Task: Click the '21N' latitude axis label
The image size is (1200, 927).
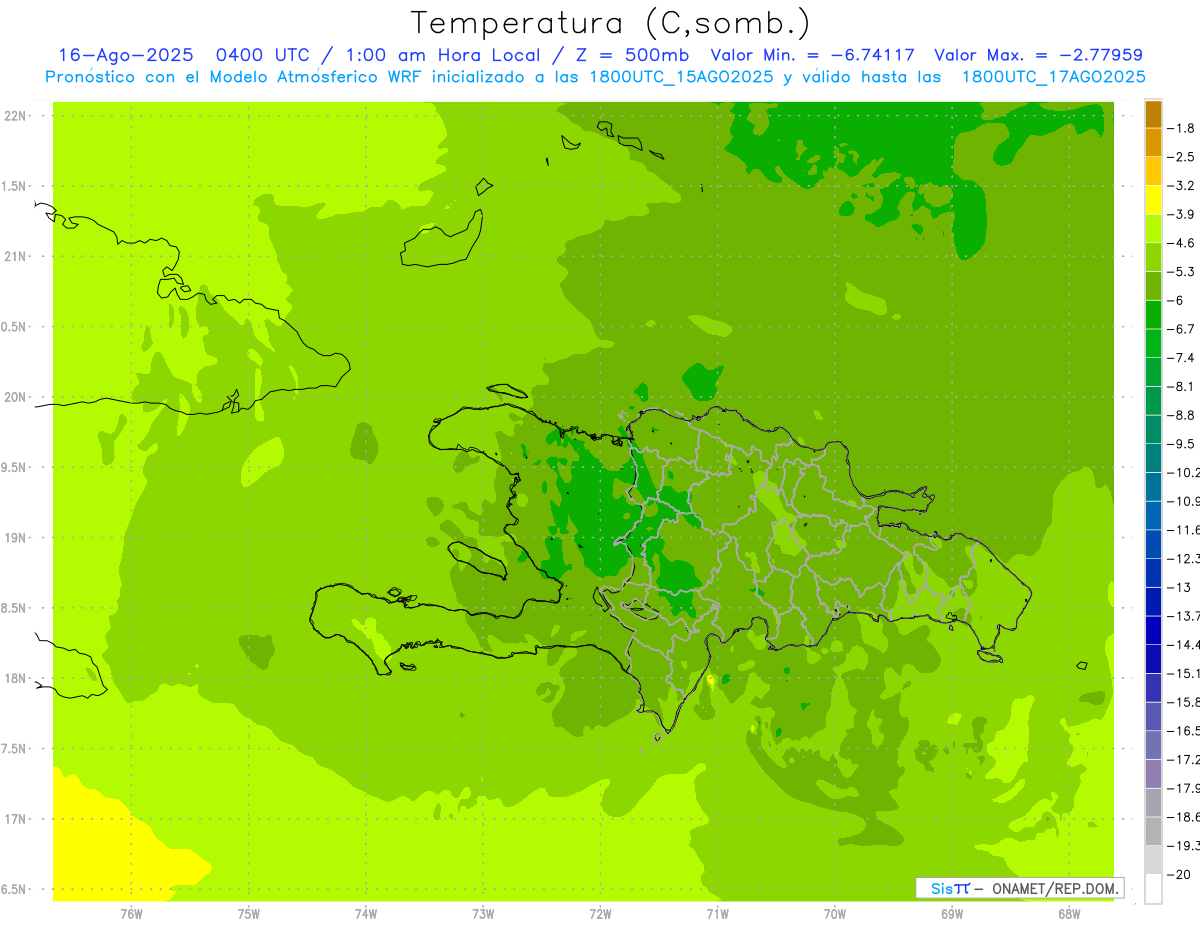Action: (x=15, y=256)
